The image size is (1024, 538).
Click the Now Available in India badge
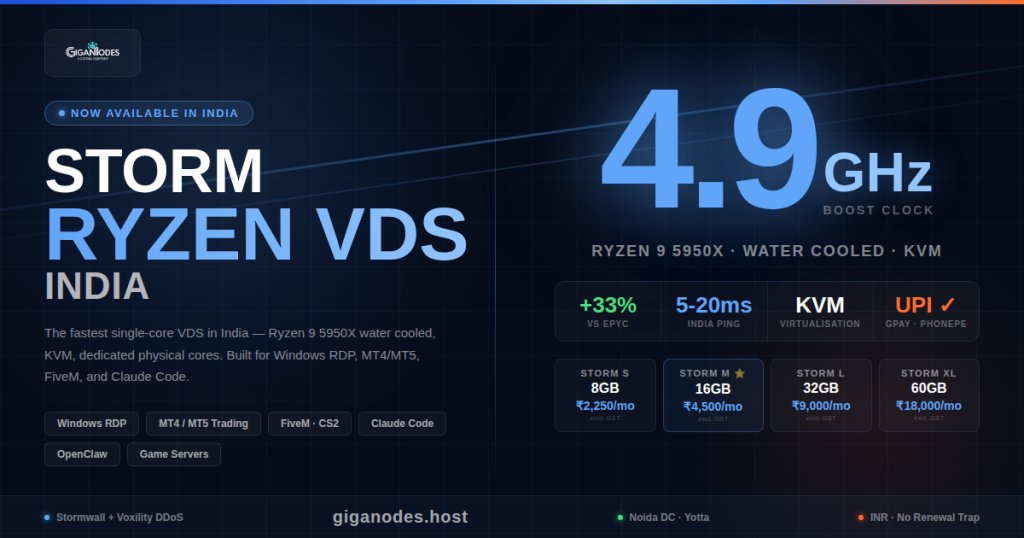click(149, 113)
